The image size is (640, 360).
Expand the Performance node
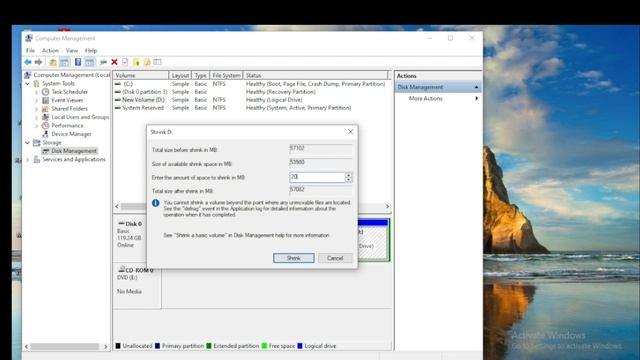[x=37, y=126]
